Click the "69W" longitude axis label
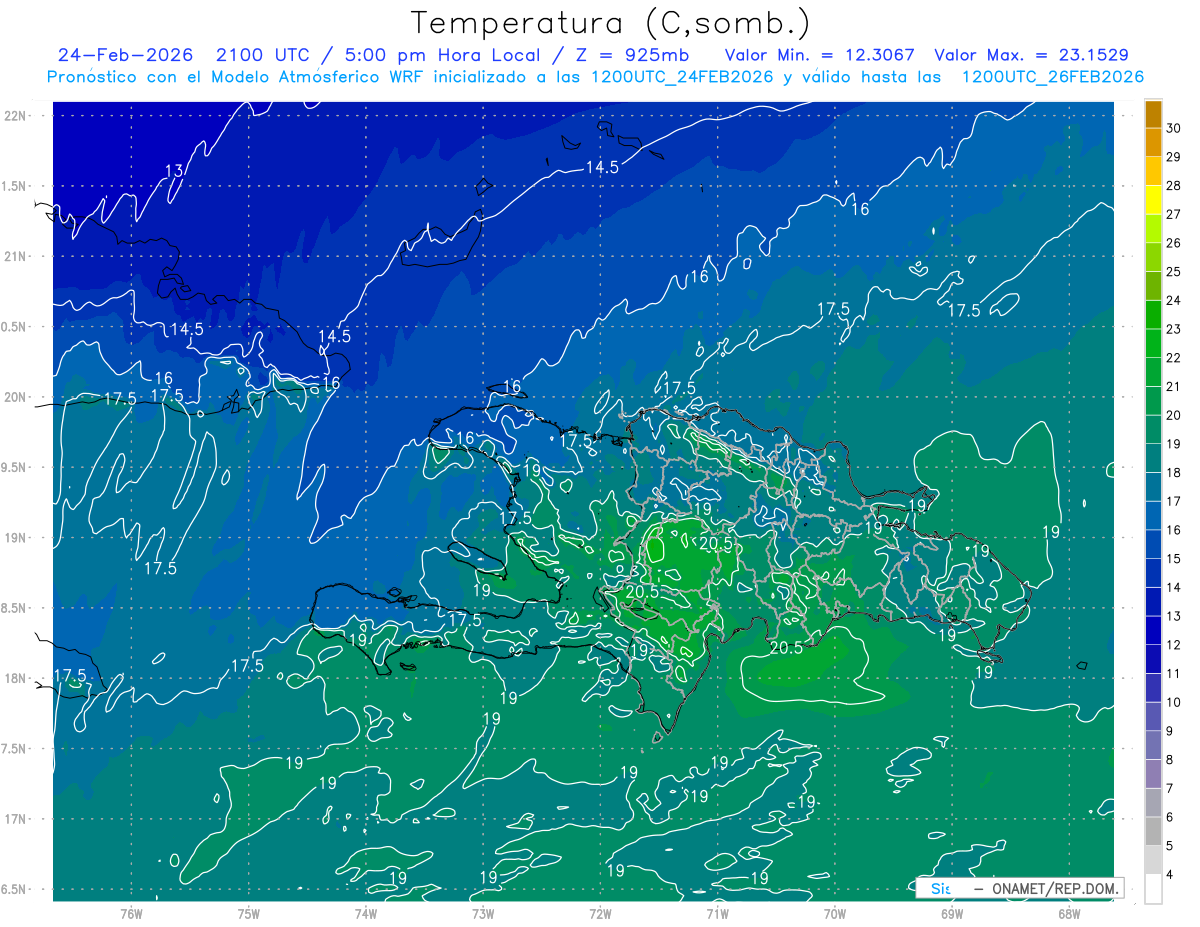This screenshot has width=1200, height=927. 951,913
